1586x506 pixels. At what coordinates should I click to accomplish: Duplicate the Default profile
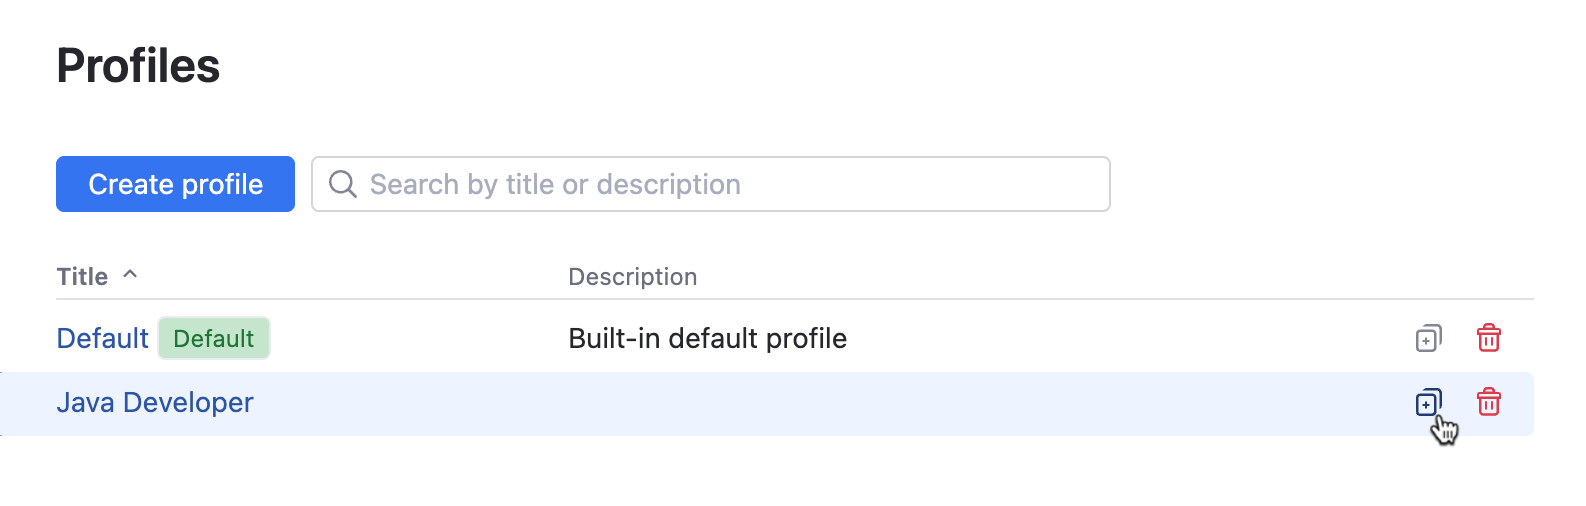click(1428, 339)
